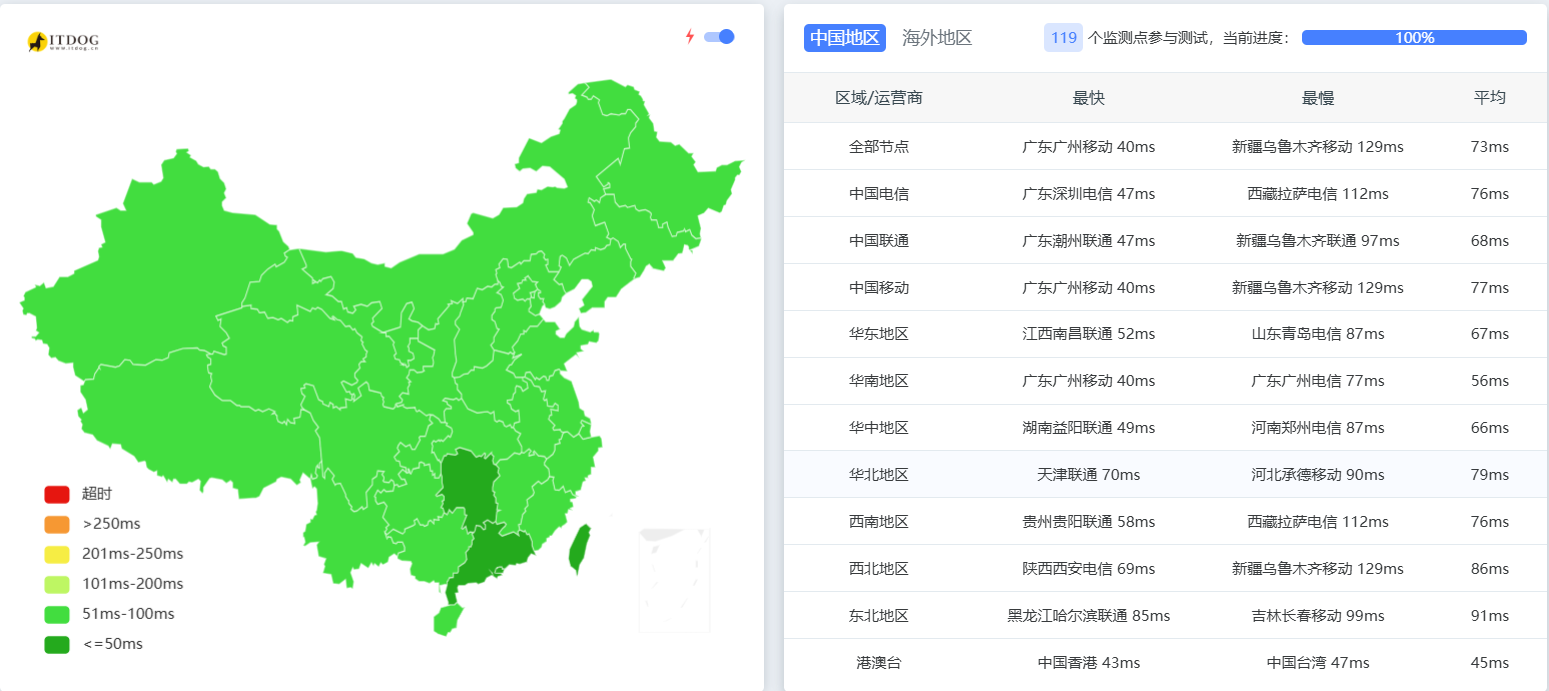Select the 西北地区 row label
This screenshot has height=691, width=1549.
879,569
